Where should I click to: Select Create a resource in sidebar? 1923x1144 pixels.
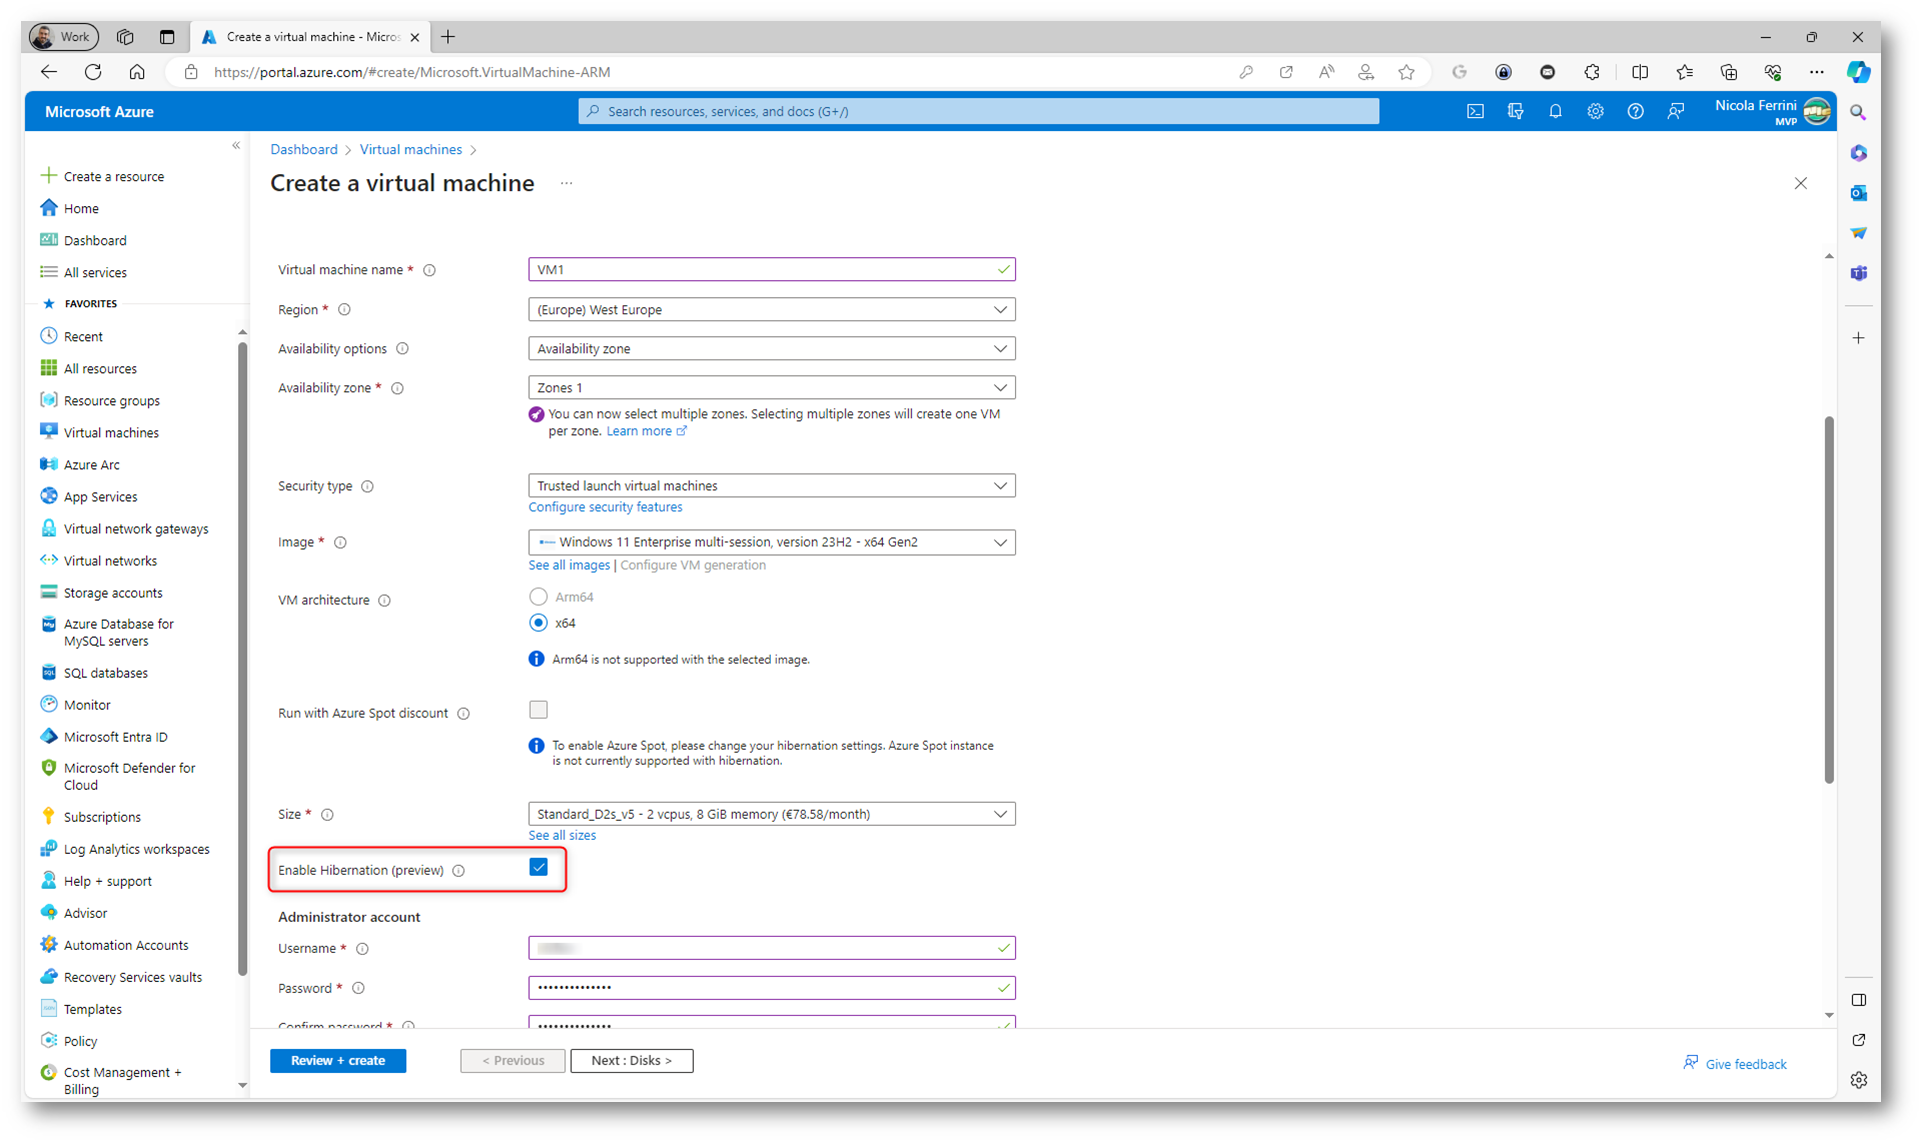[x=113, y=177]
